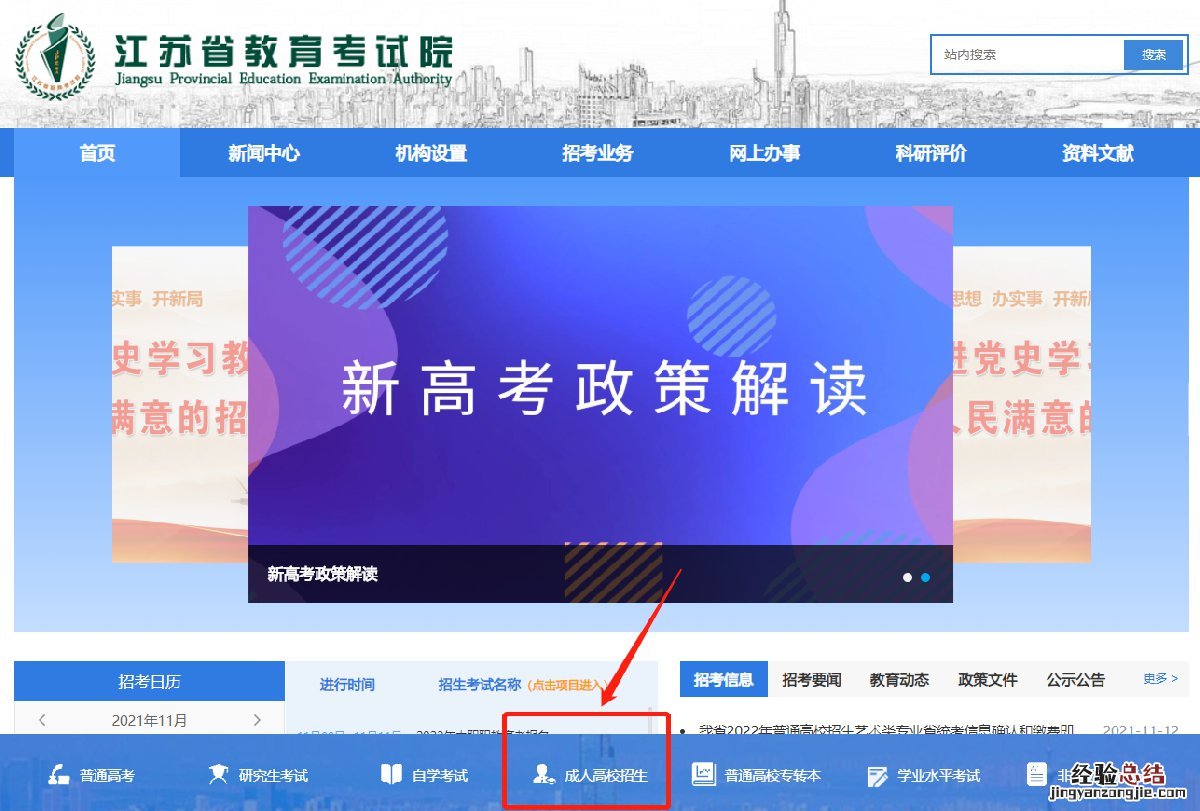Image resolution: width=1200 pixels, height=811 pixels.
Task: Click the 招考日历 panel header
Action: 149,681
